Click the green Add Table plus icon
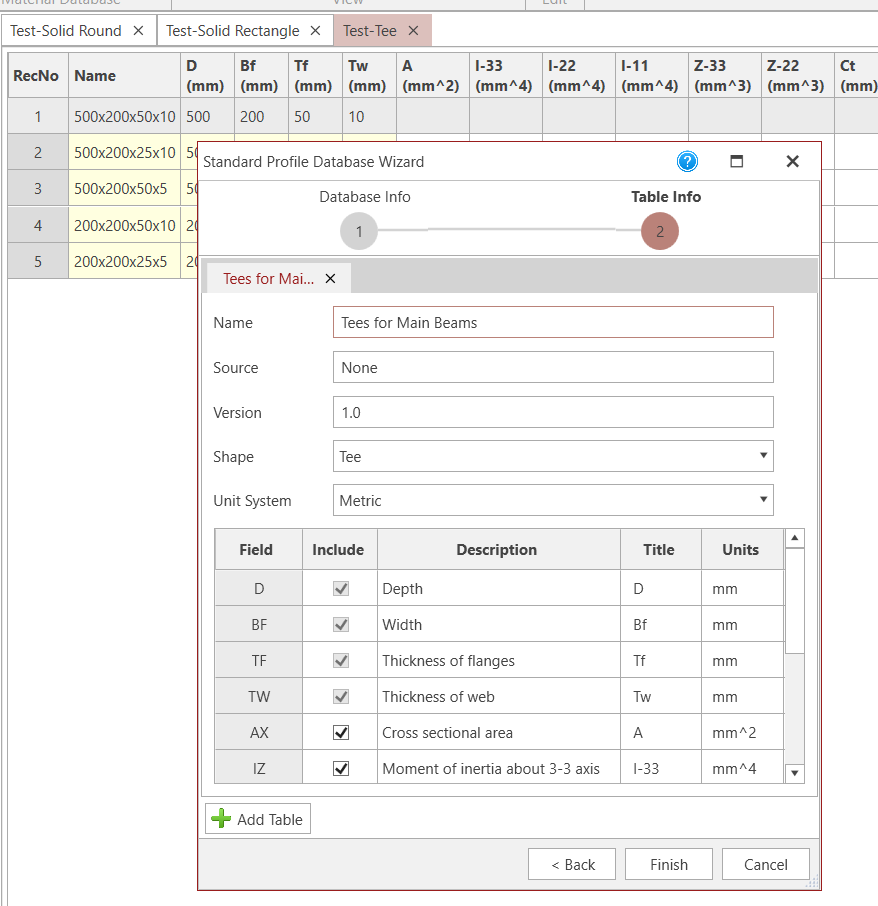878x906 pixels. pos(222,818)
